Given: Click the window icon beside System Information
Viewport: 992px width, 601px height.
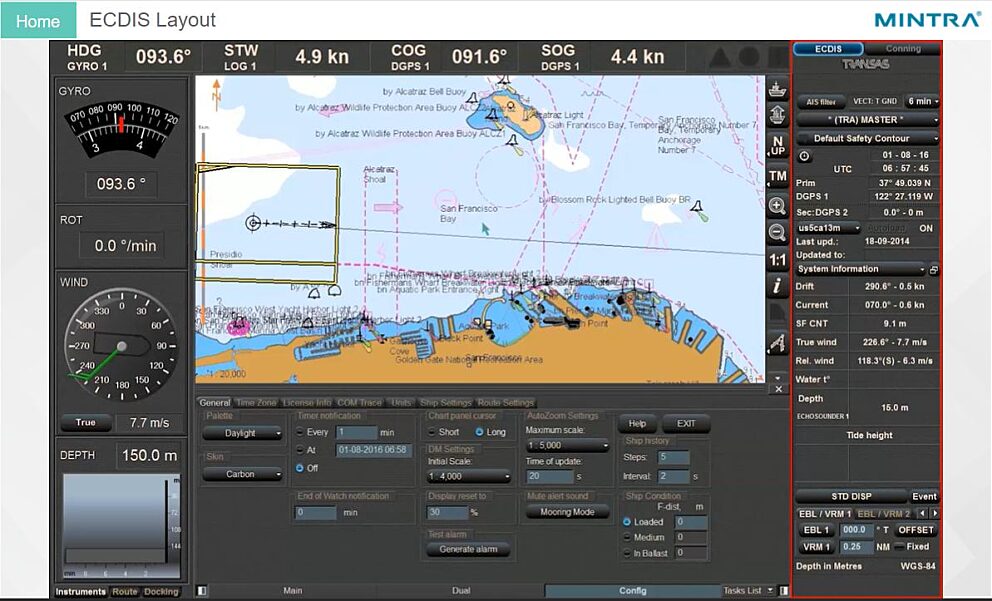Looking at the screenshot, I should [934, 270].
